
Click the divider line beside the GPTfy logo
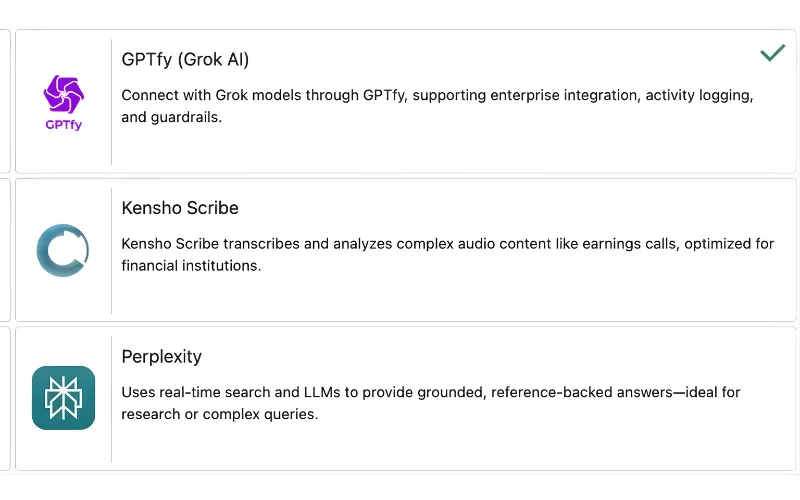[x=111, y=101]
